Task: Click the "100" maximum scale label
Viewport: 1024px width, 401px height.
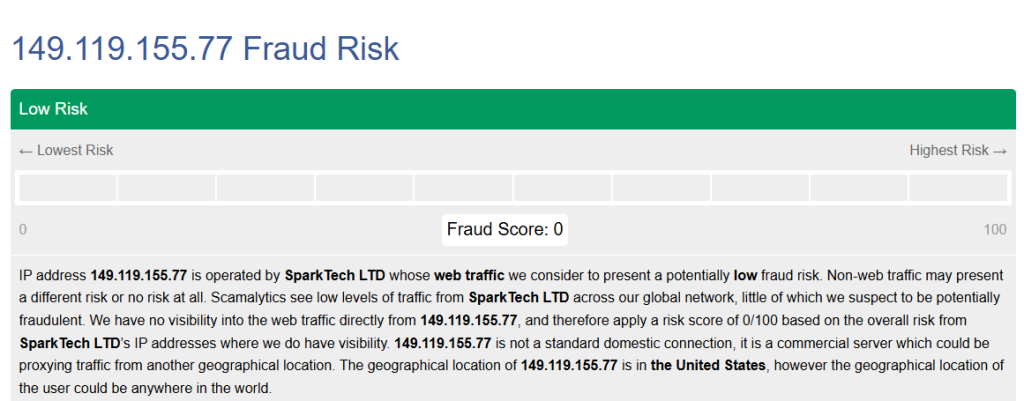Action: [994, 230]
